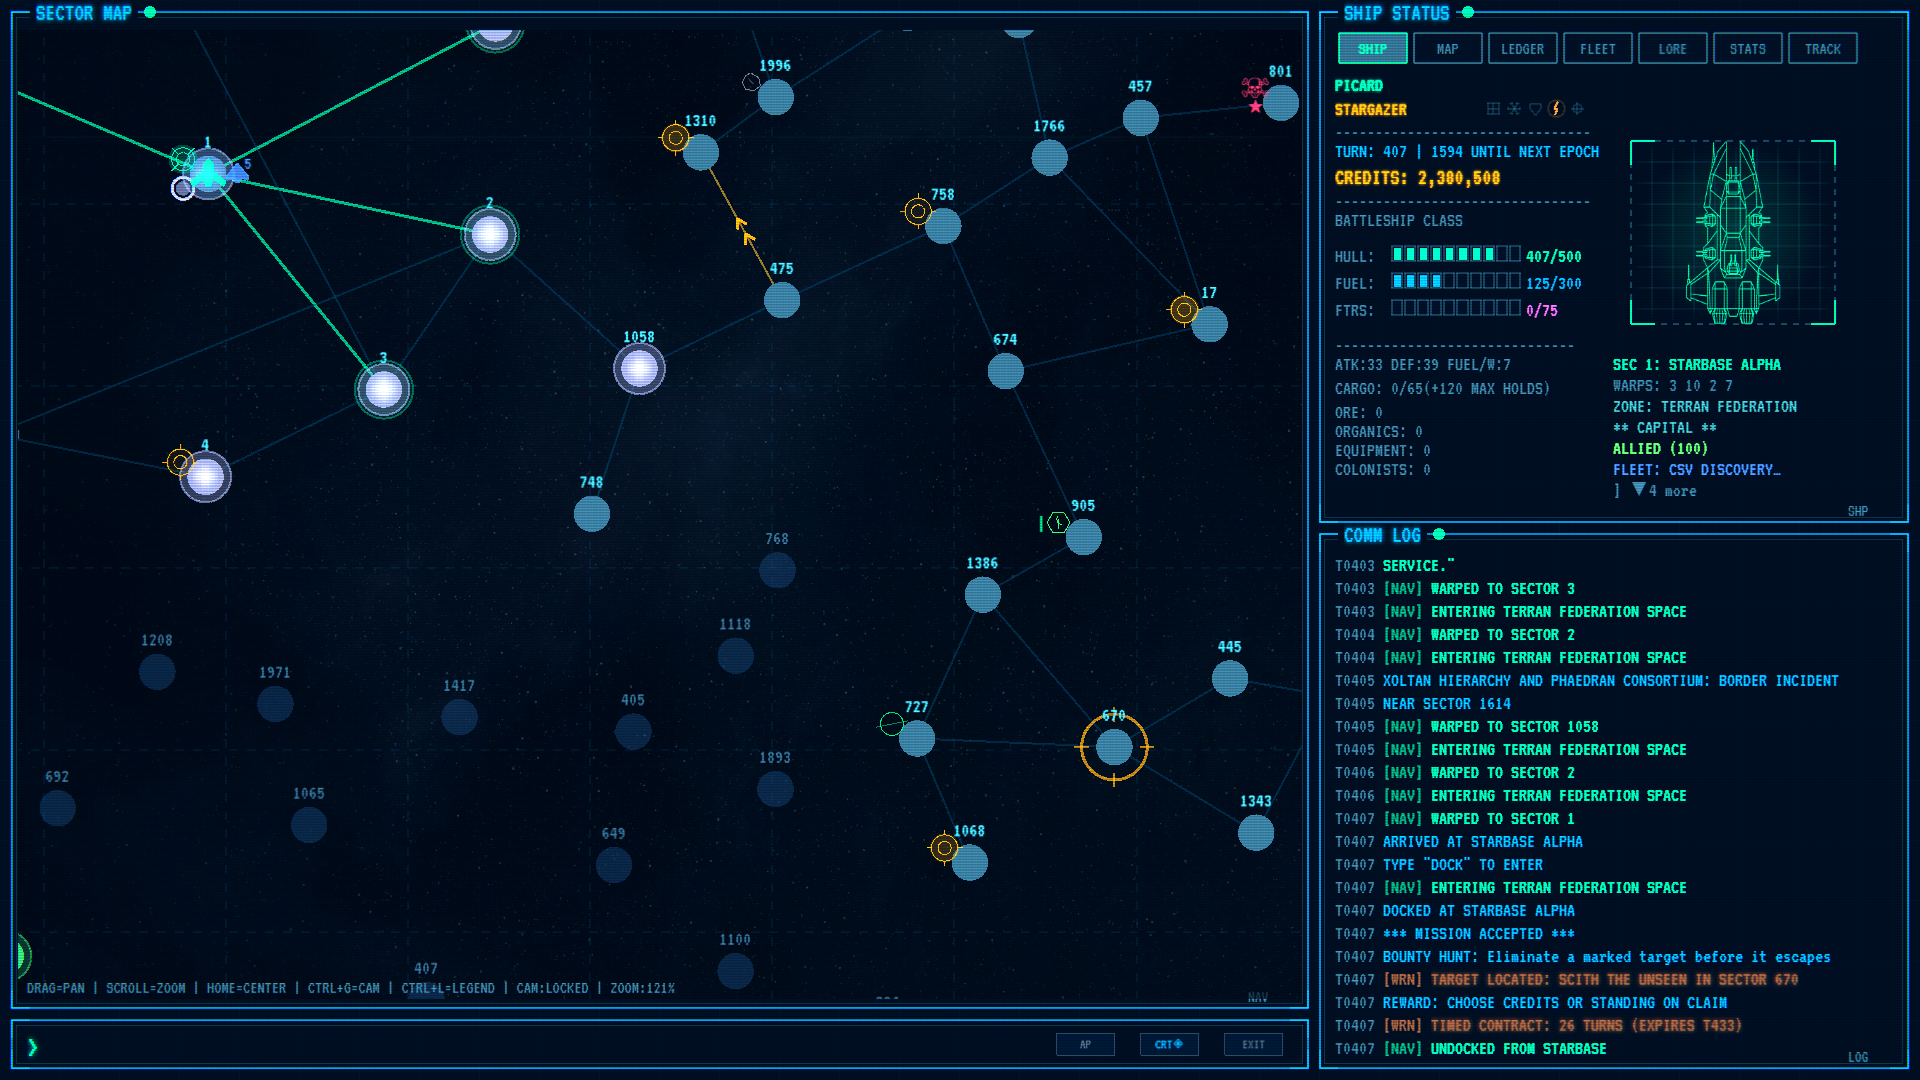Click the grid module icon beside Stargazer
This screenshot has width=1920, height=1080.
(1493, 109)
